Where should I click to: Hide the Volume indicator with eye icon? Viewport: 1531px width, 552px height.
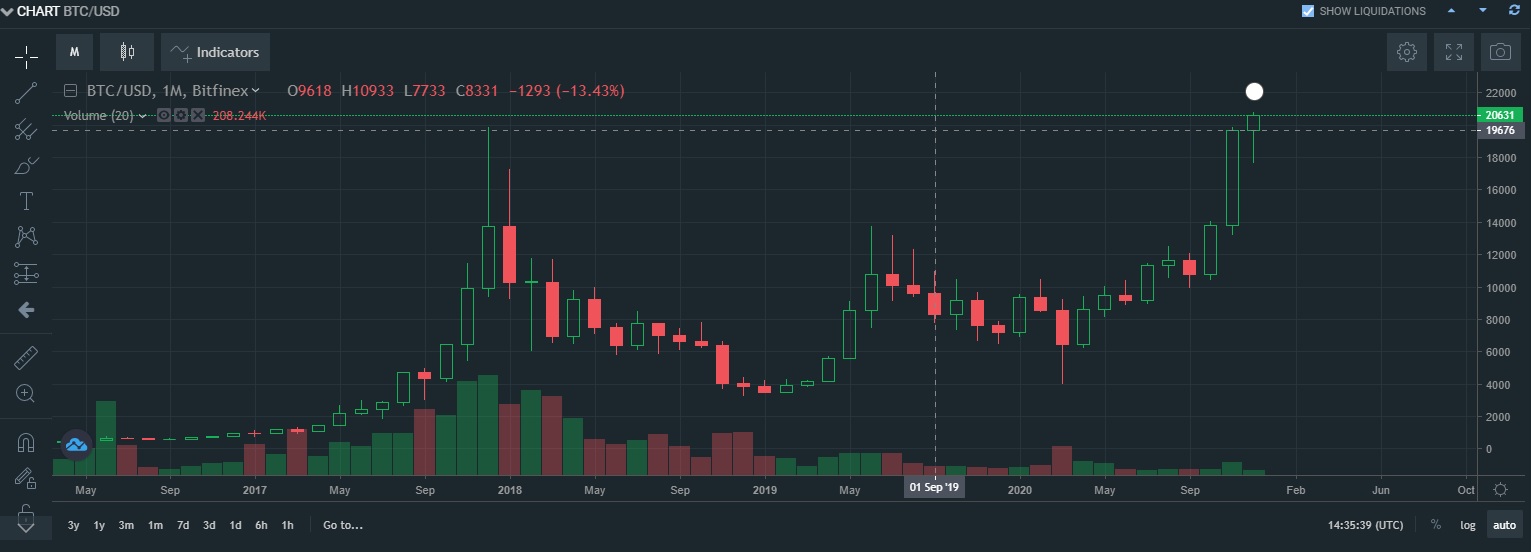(163, 116)
